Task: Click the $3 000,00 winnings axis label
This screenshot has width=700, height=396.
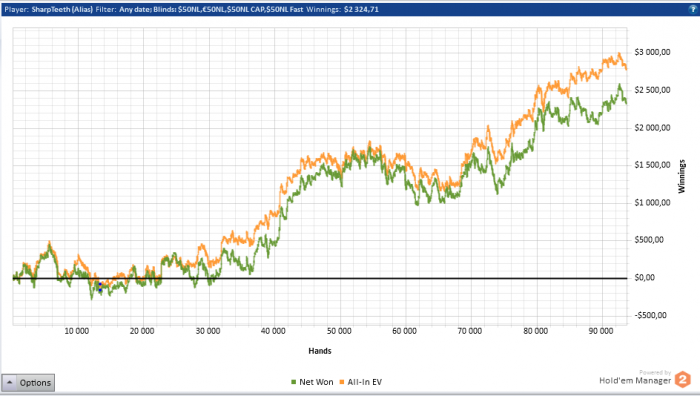Action: tap(652, 52)
